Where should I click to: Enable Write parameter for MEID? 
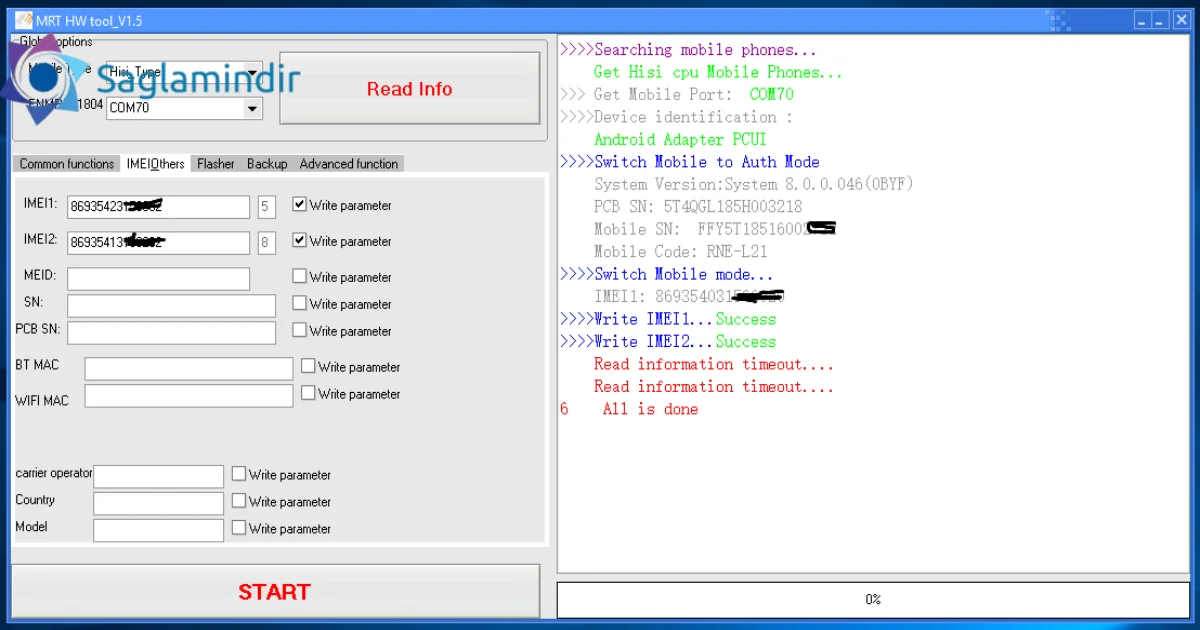[x=299, y=277]
